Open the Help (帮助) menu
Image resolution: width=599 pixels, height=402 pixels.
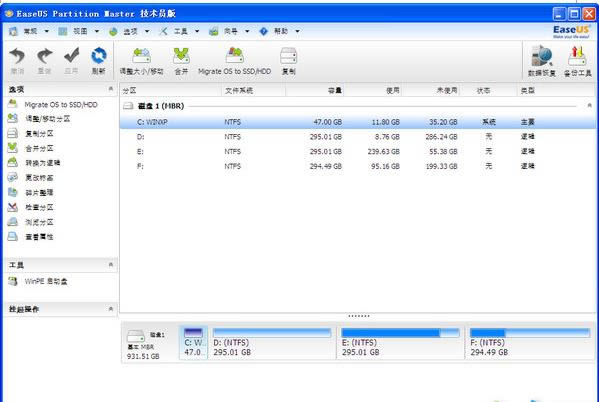pyautogui.click(x=279, y=31)
